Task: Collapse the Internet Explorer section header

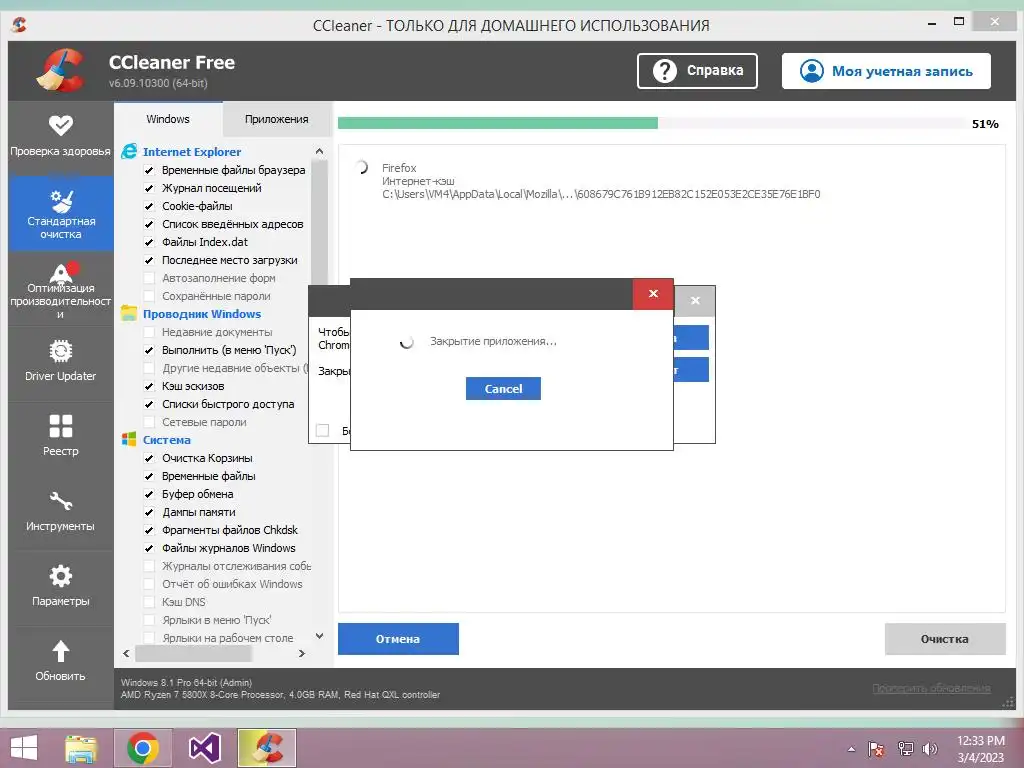Action: pyautogui.click(x=192, y=152)
